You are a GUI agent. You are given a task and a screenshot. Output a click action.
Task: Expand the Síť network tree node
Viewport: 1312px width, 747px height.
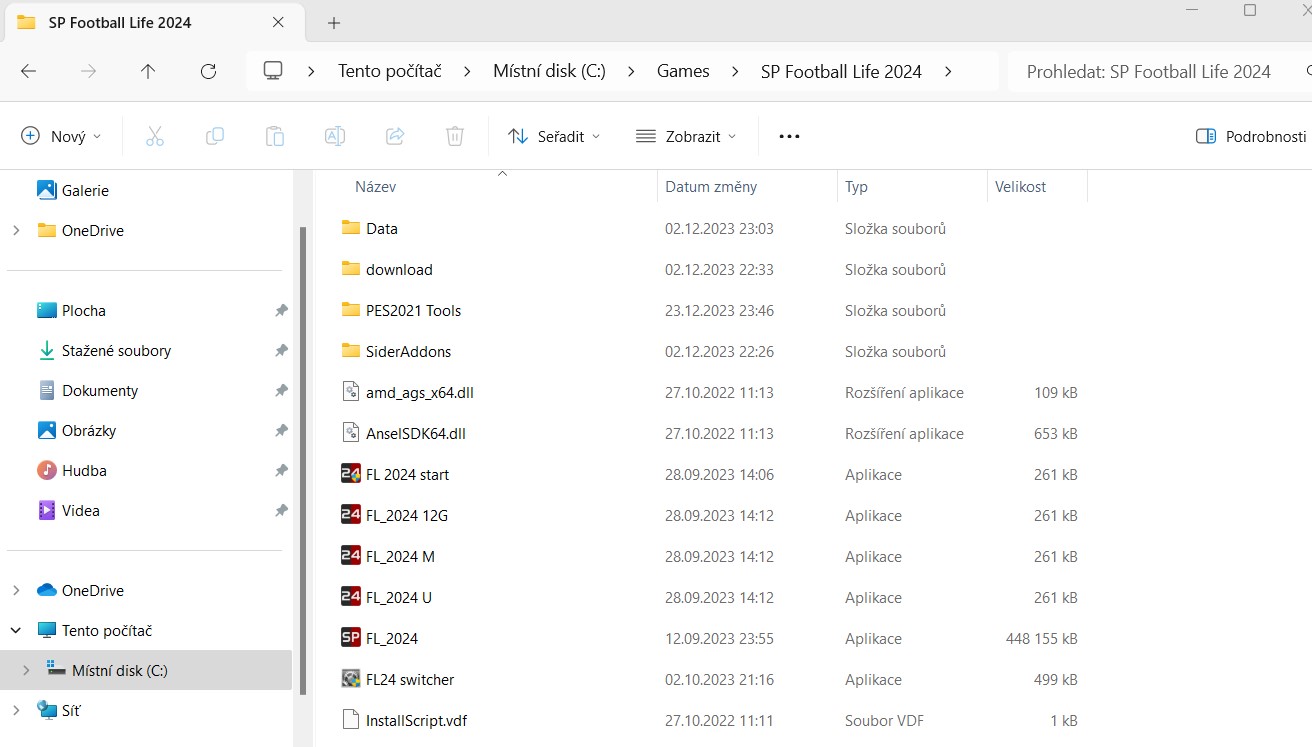tap(16, 711)
